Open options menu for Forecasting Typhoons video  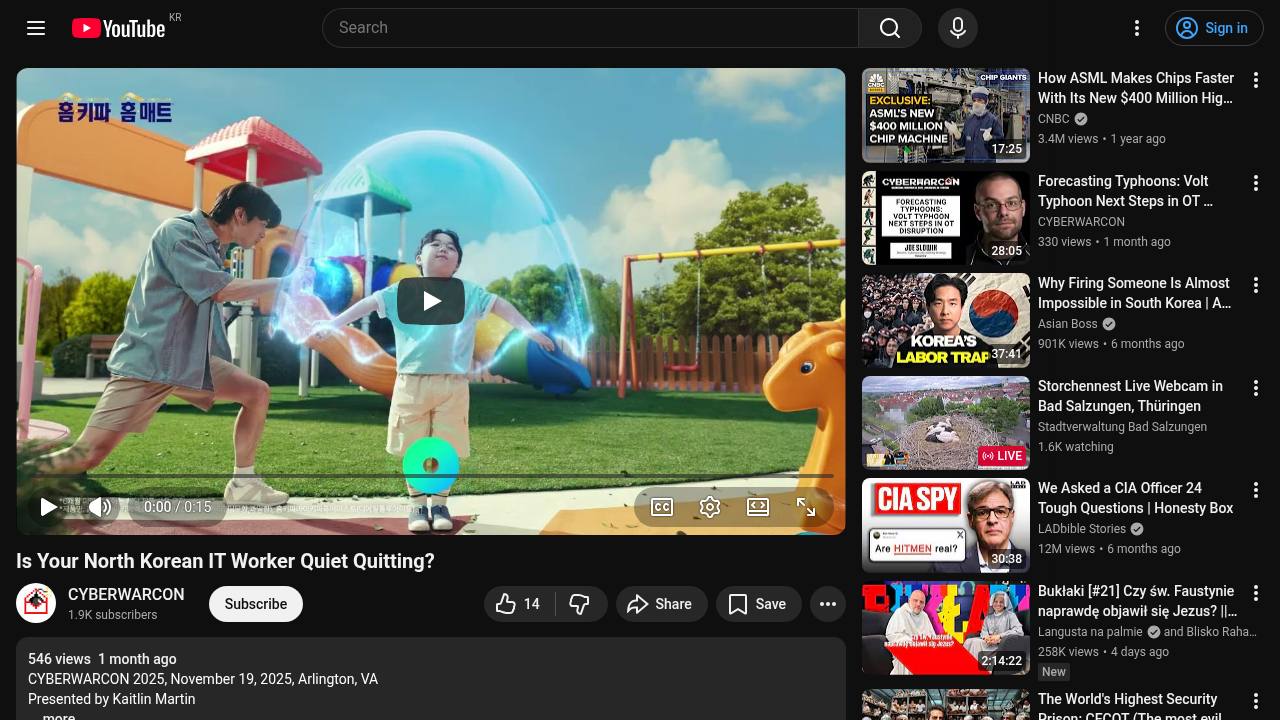(x=1256, y=183)
